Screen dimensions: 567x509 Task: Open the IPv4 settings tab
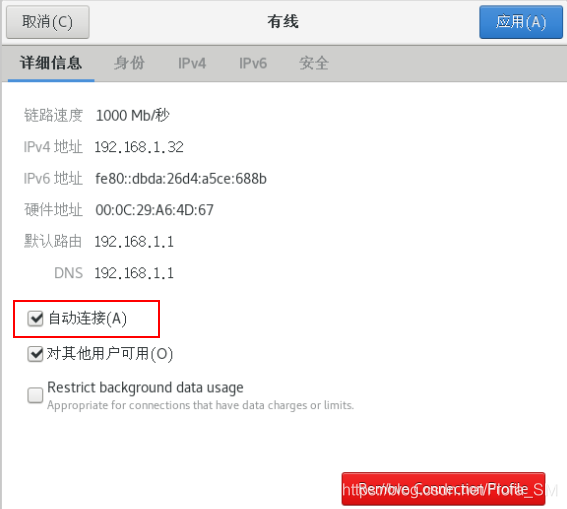(x=192, y=63)
